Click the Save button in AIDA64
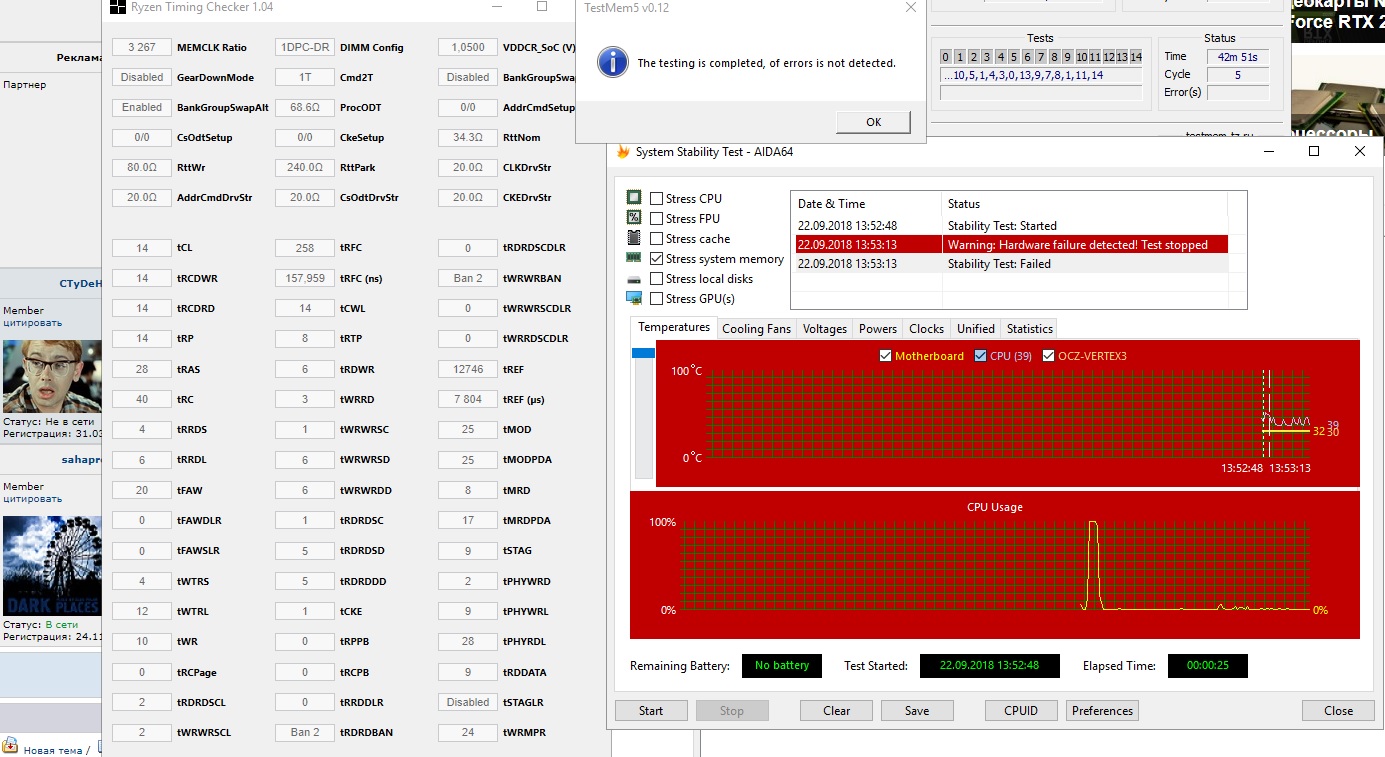 coord(917,711)
